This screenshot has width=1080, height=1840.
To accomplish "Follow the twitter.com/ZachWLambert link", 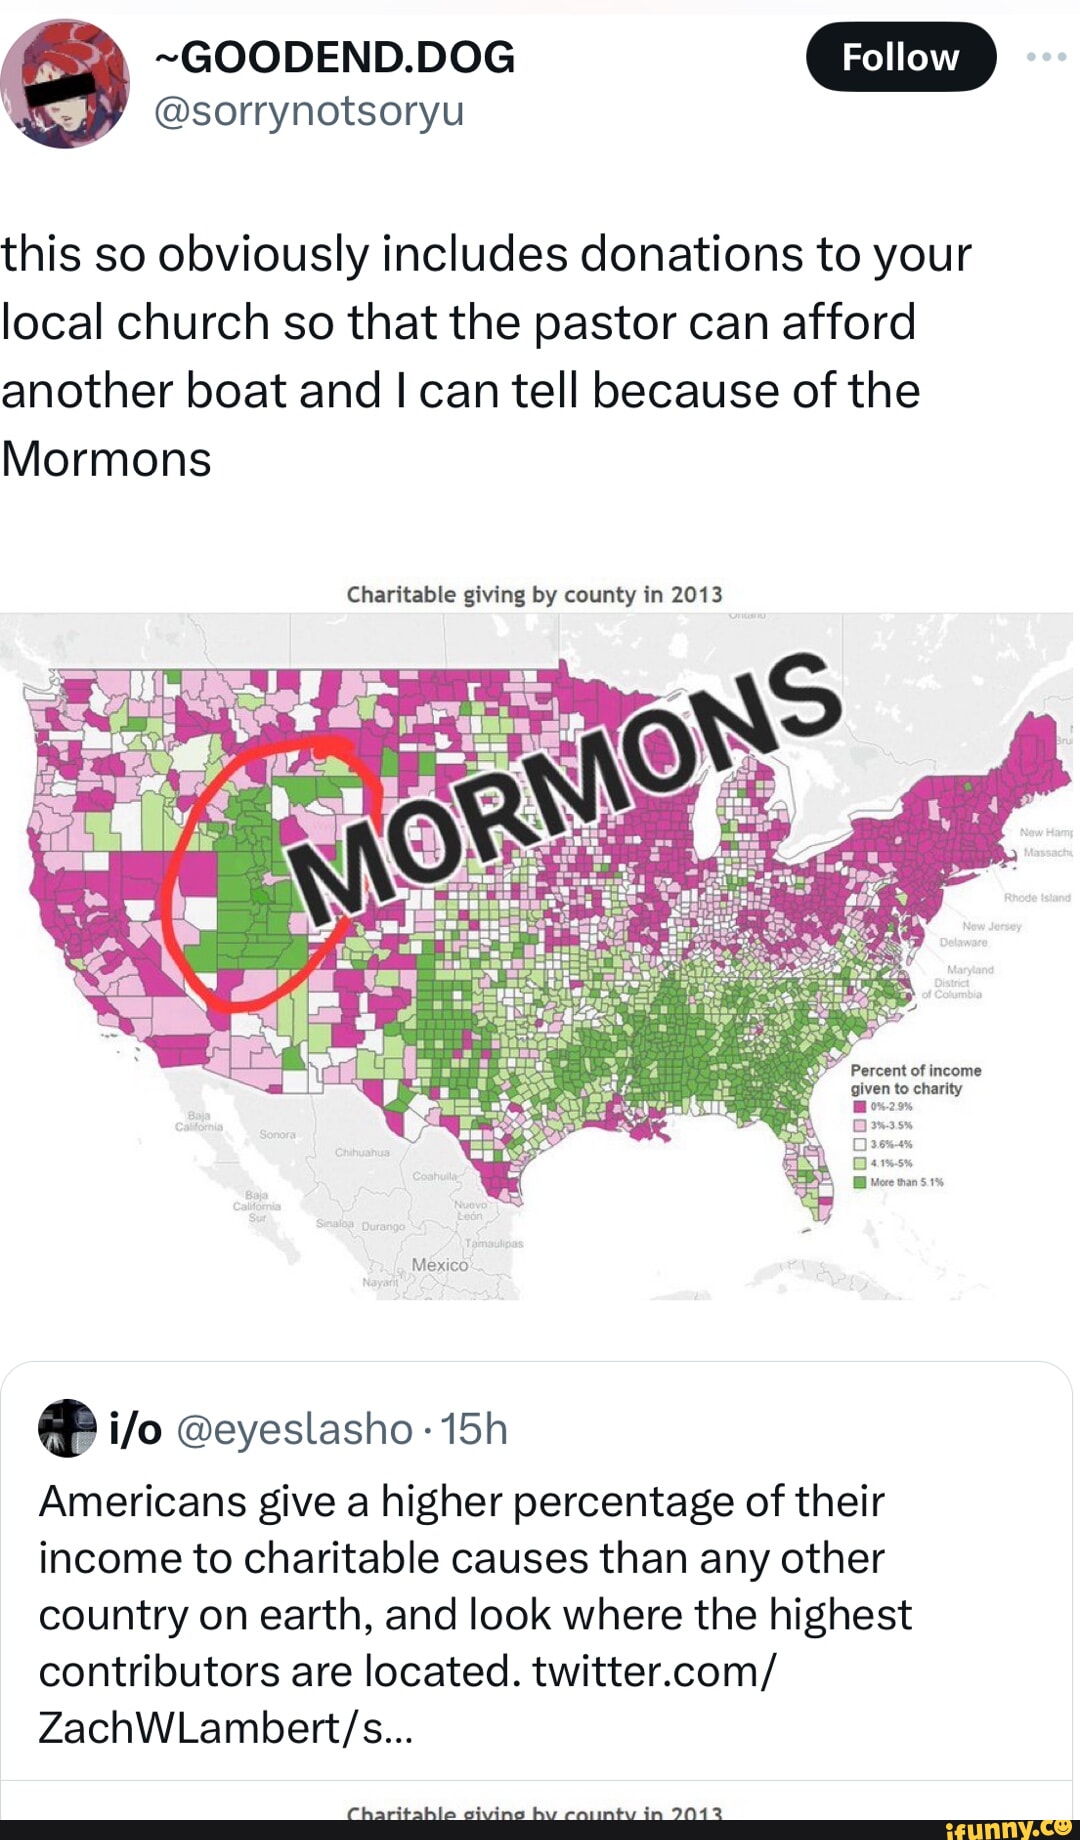I will 652,1671.
